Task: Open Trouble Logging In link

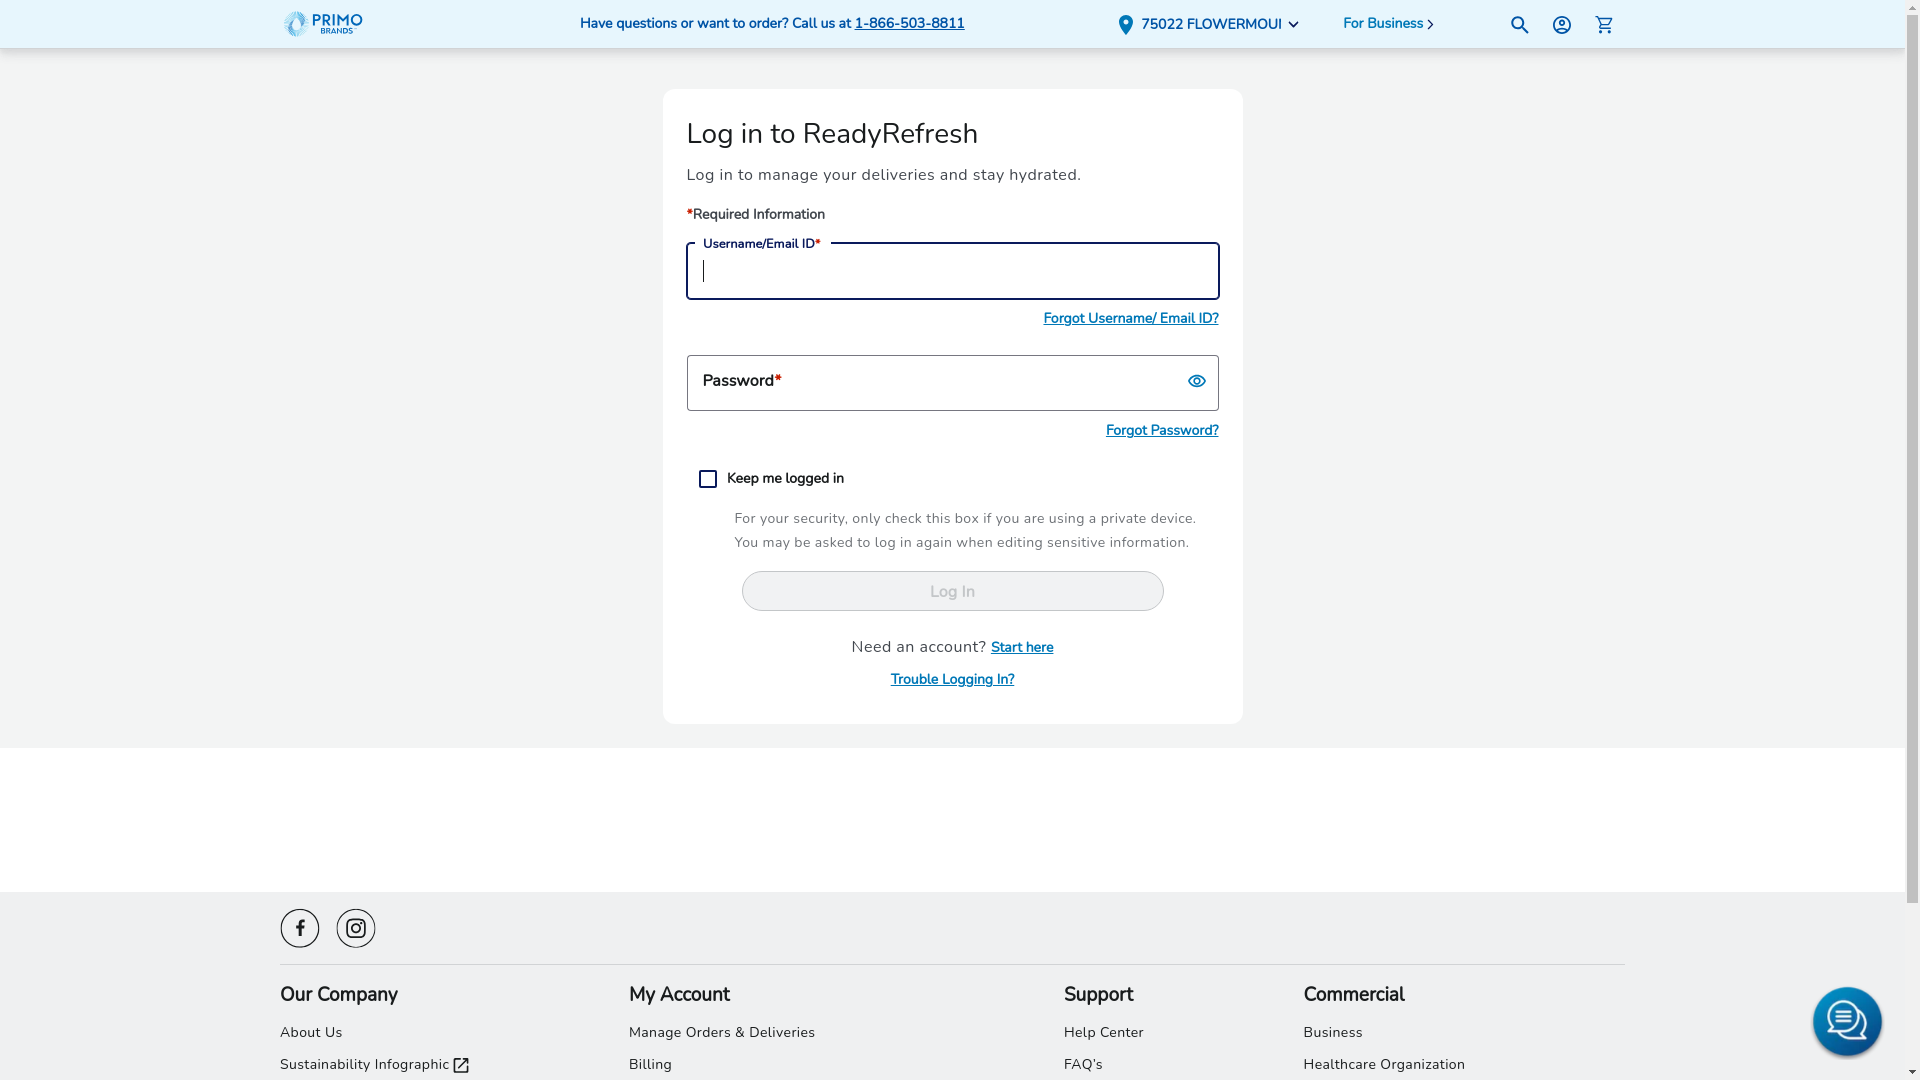Action: 952,679
